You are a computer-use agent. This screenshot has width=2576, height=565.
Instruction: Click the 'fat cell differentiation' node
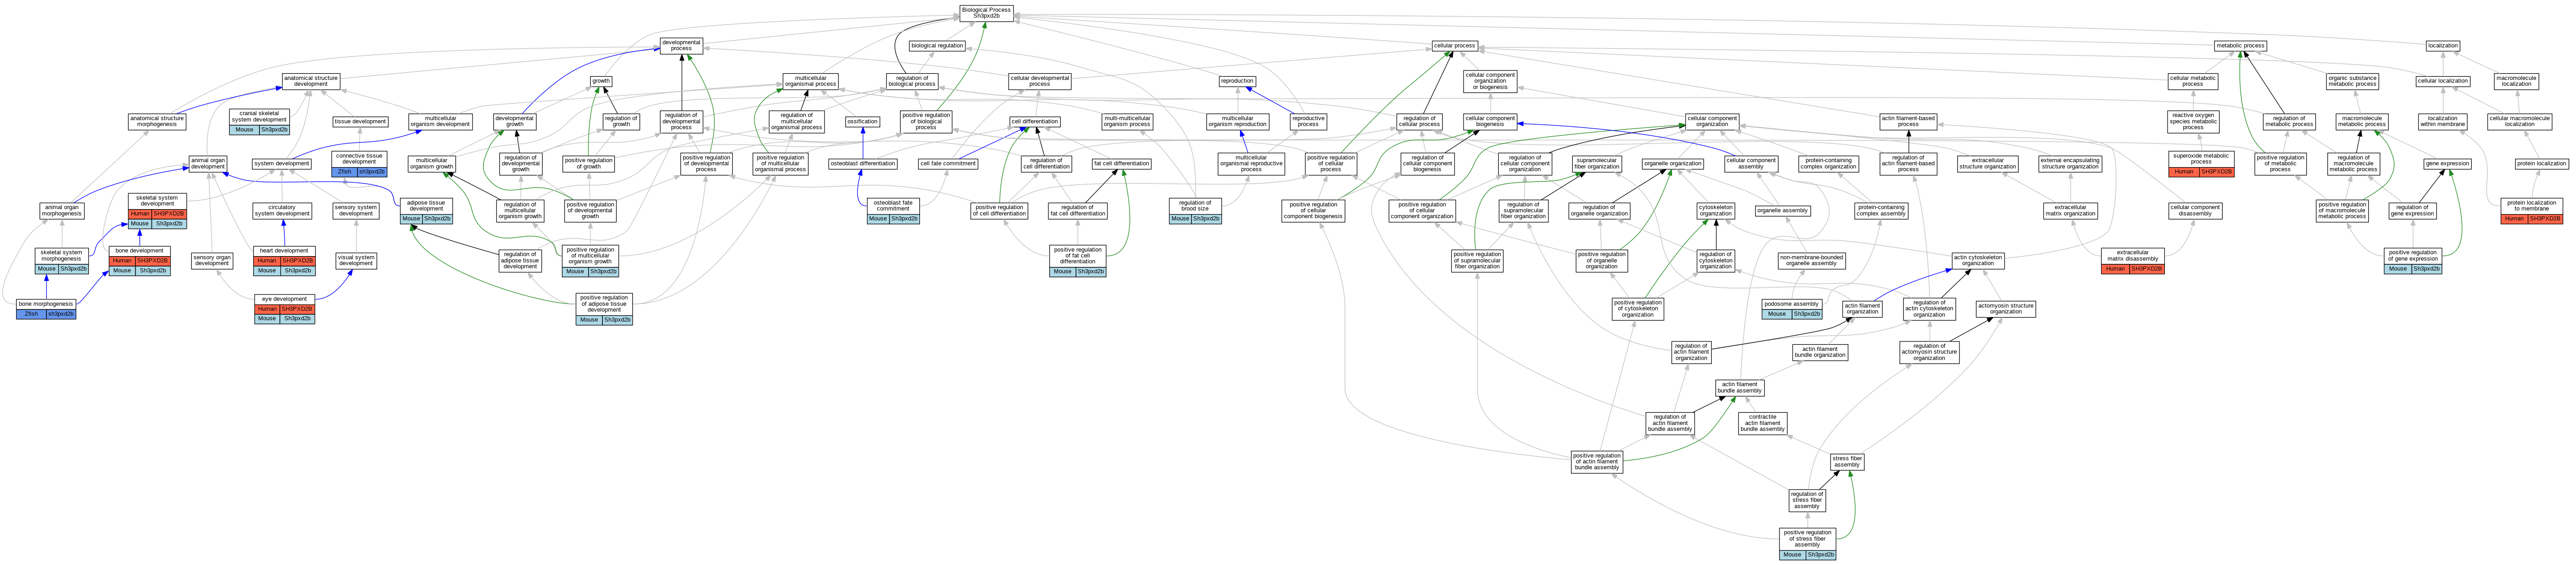pos(1121,164)
